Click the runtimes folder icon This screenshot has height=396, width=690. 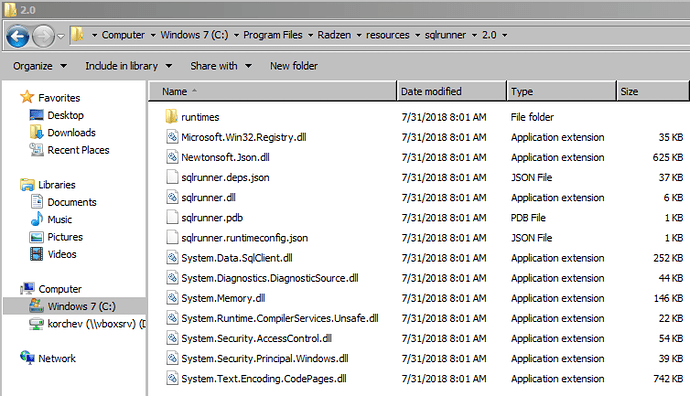point(171,117)
